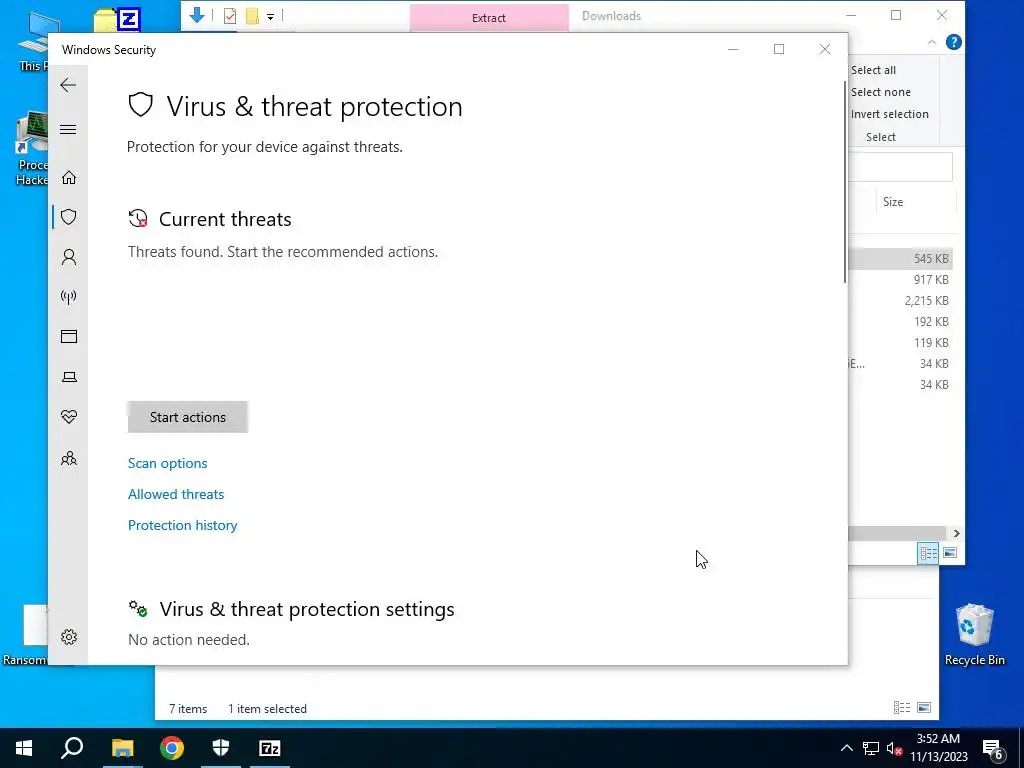The height and width of the screenshot is (768, 1024).
Task: Click File Explorer horizontal scrollbar right arrow
Action: pyautogui.click(x=956, y=534)
